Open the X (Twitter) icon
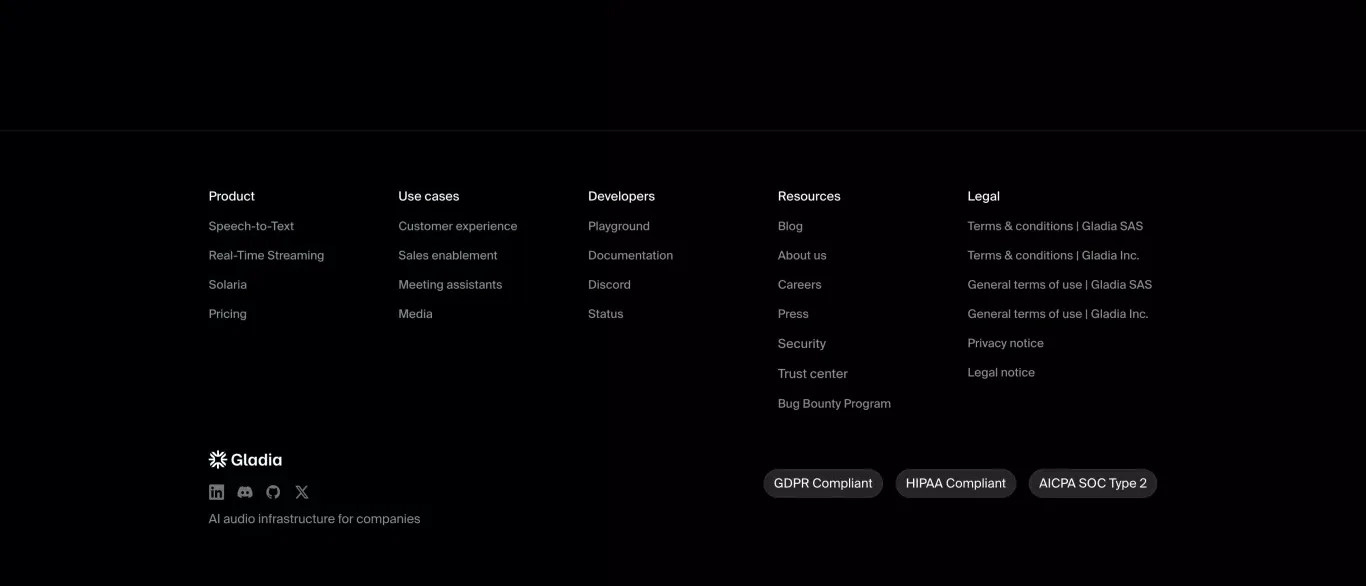 click(302, 492)
